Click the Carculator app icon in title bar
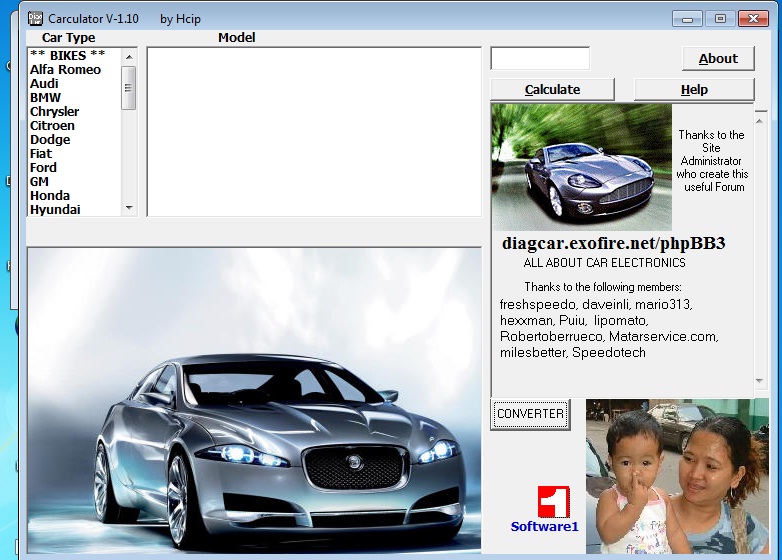782x560 pixels. (x=35, y=18)
